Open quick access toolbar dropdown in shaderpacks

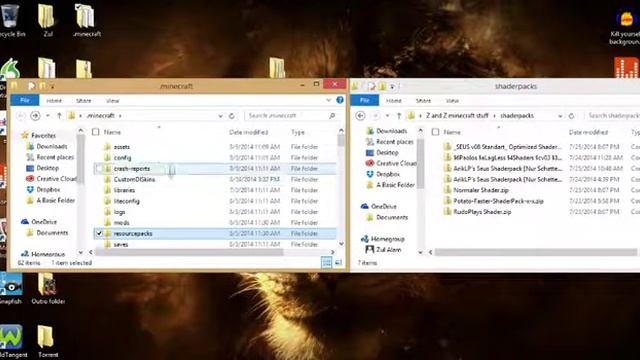pyautogui.click(x=392, y=86)
